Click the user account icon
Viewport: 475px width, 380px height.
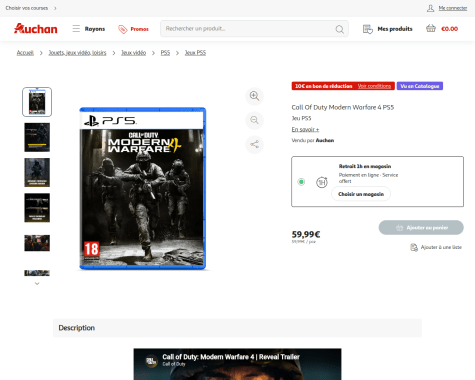coord(430,8)
